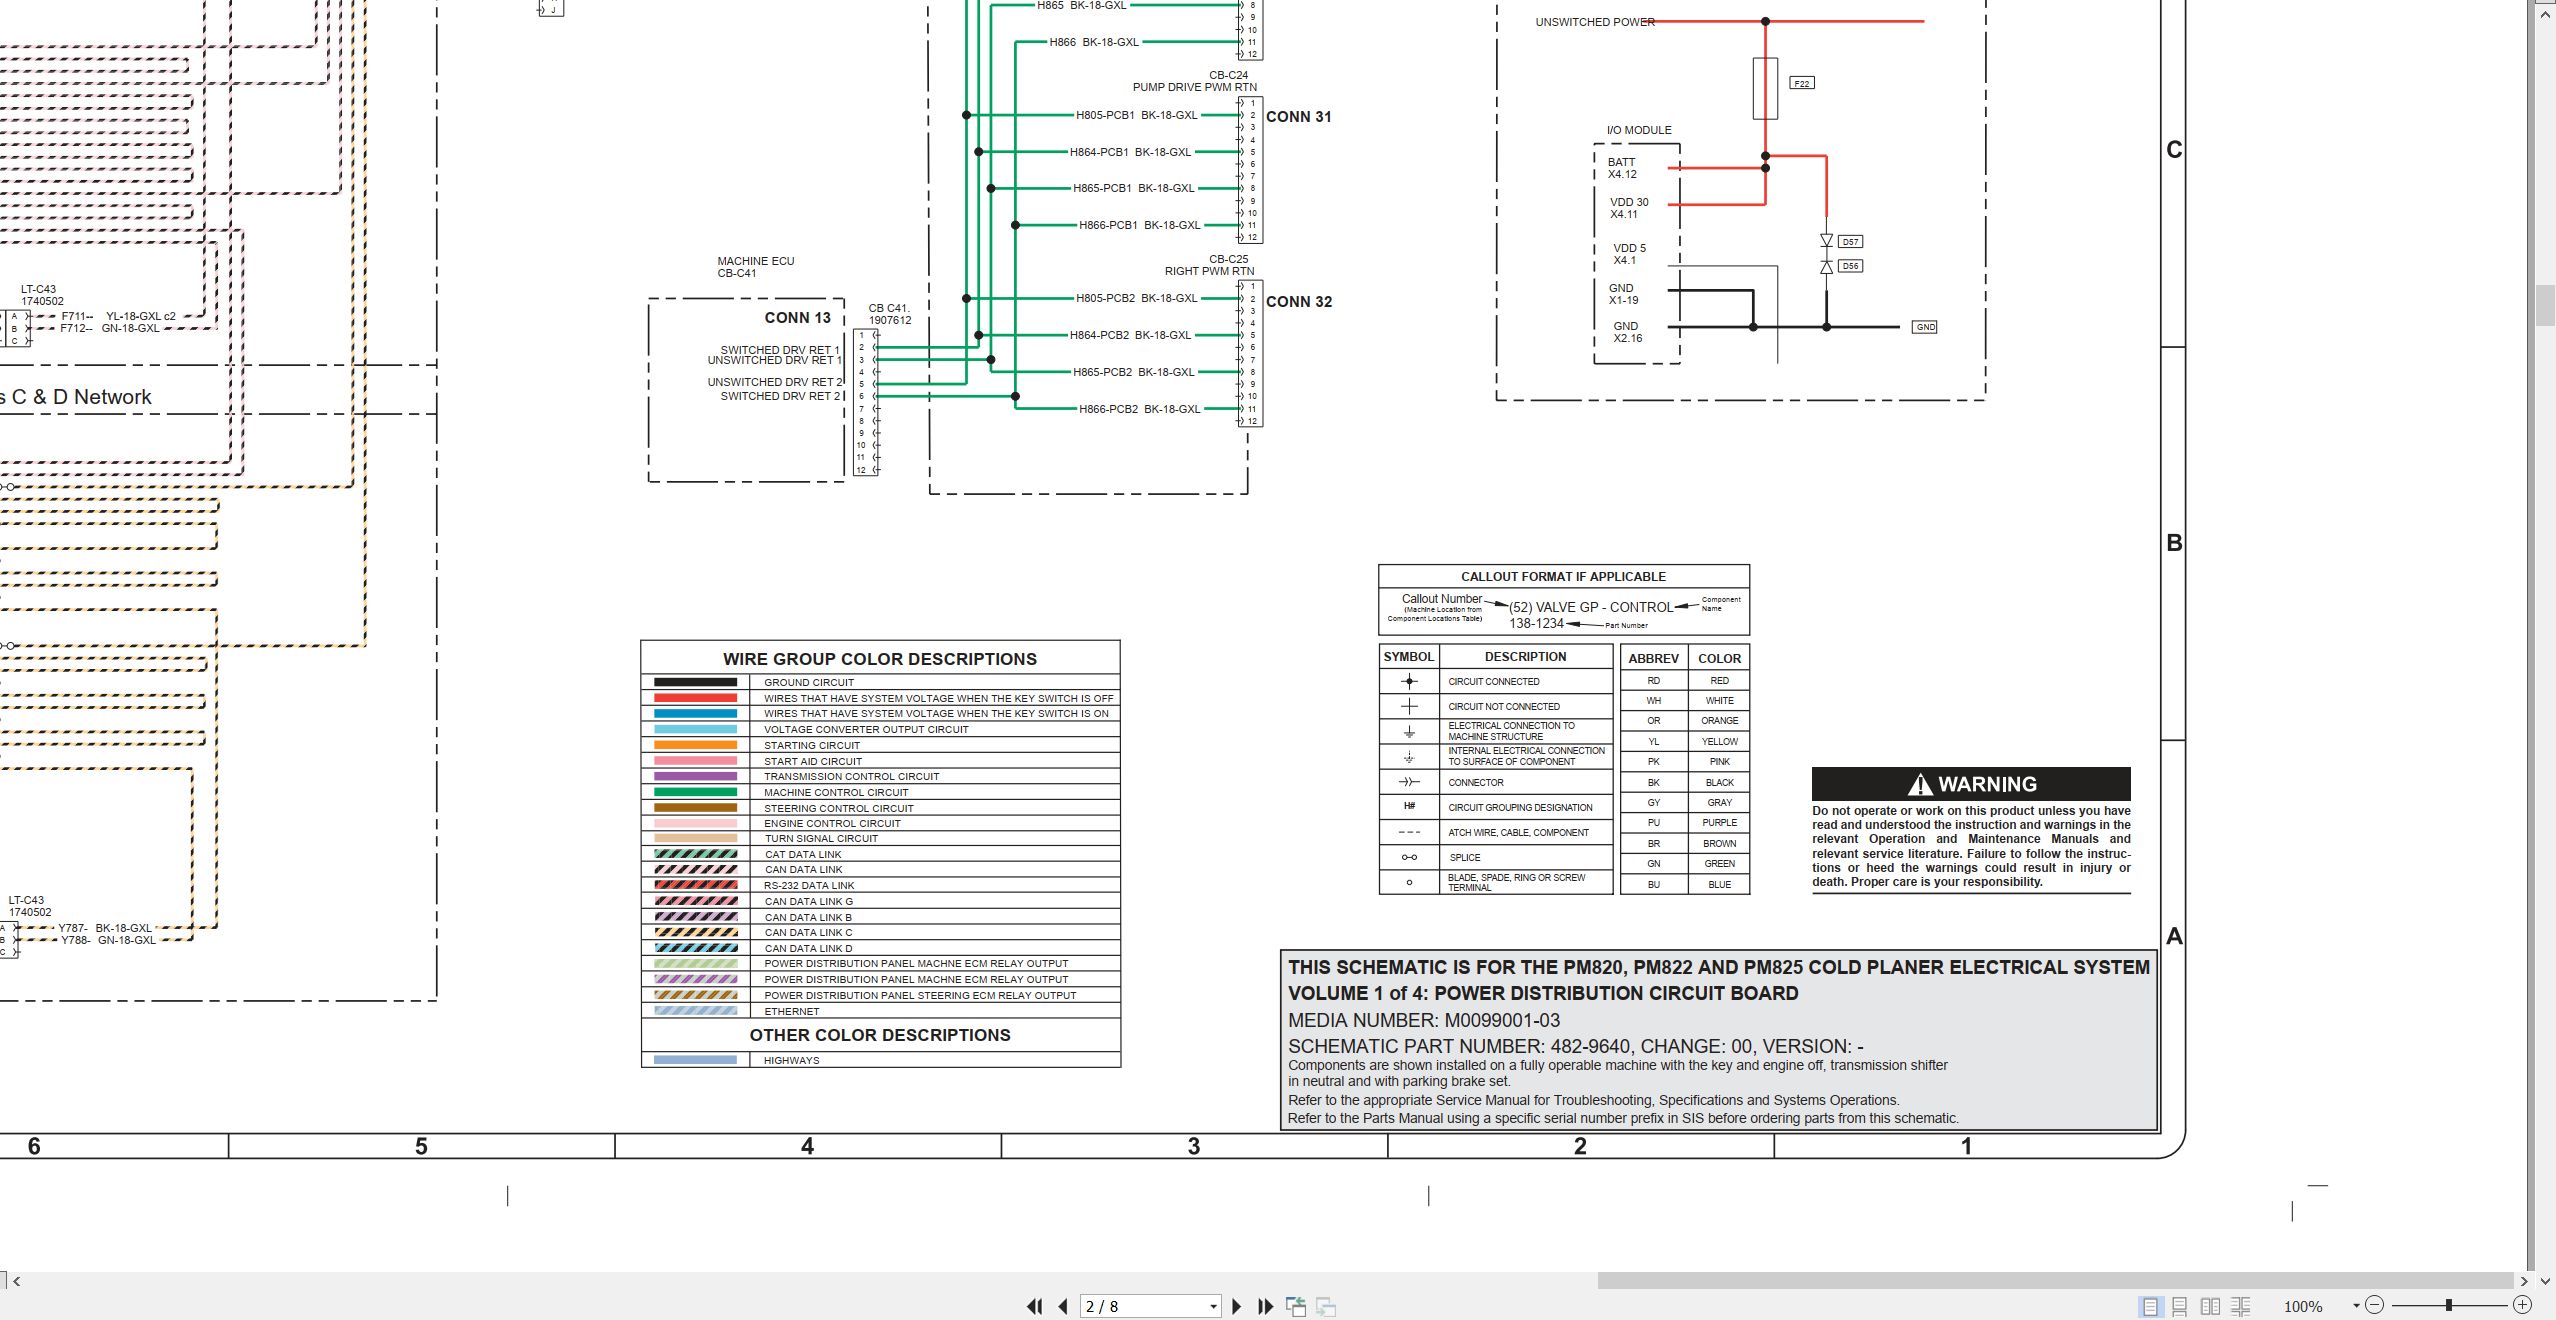Click the grid row marker B
Image resolution: width=2556 pixels, height=1320 pixels.
pyautogui.click(x=2174, y=543)
